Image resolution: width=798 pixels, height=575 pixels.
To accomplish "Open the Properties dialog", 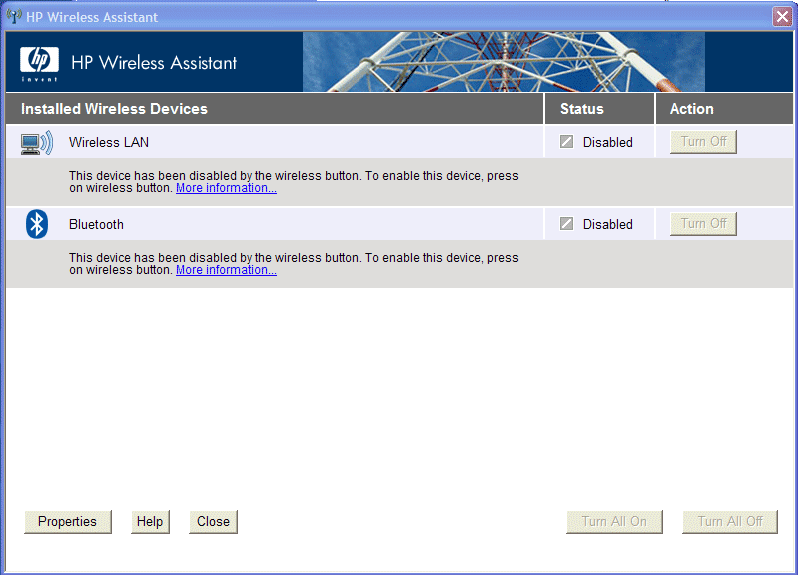I will 68,522.
